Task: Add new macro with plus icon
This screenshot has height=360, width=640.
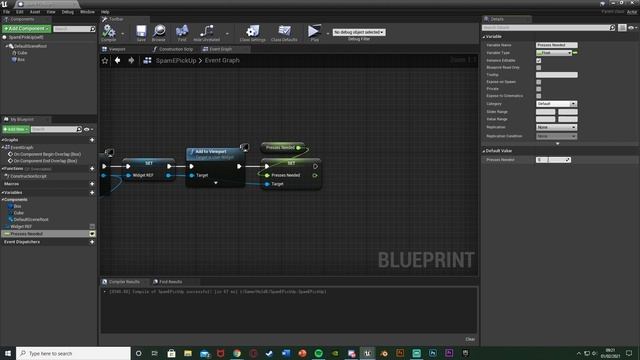Action: (92, 184)
